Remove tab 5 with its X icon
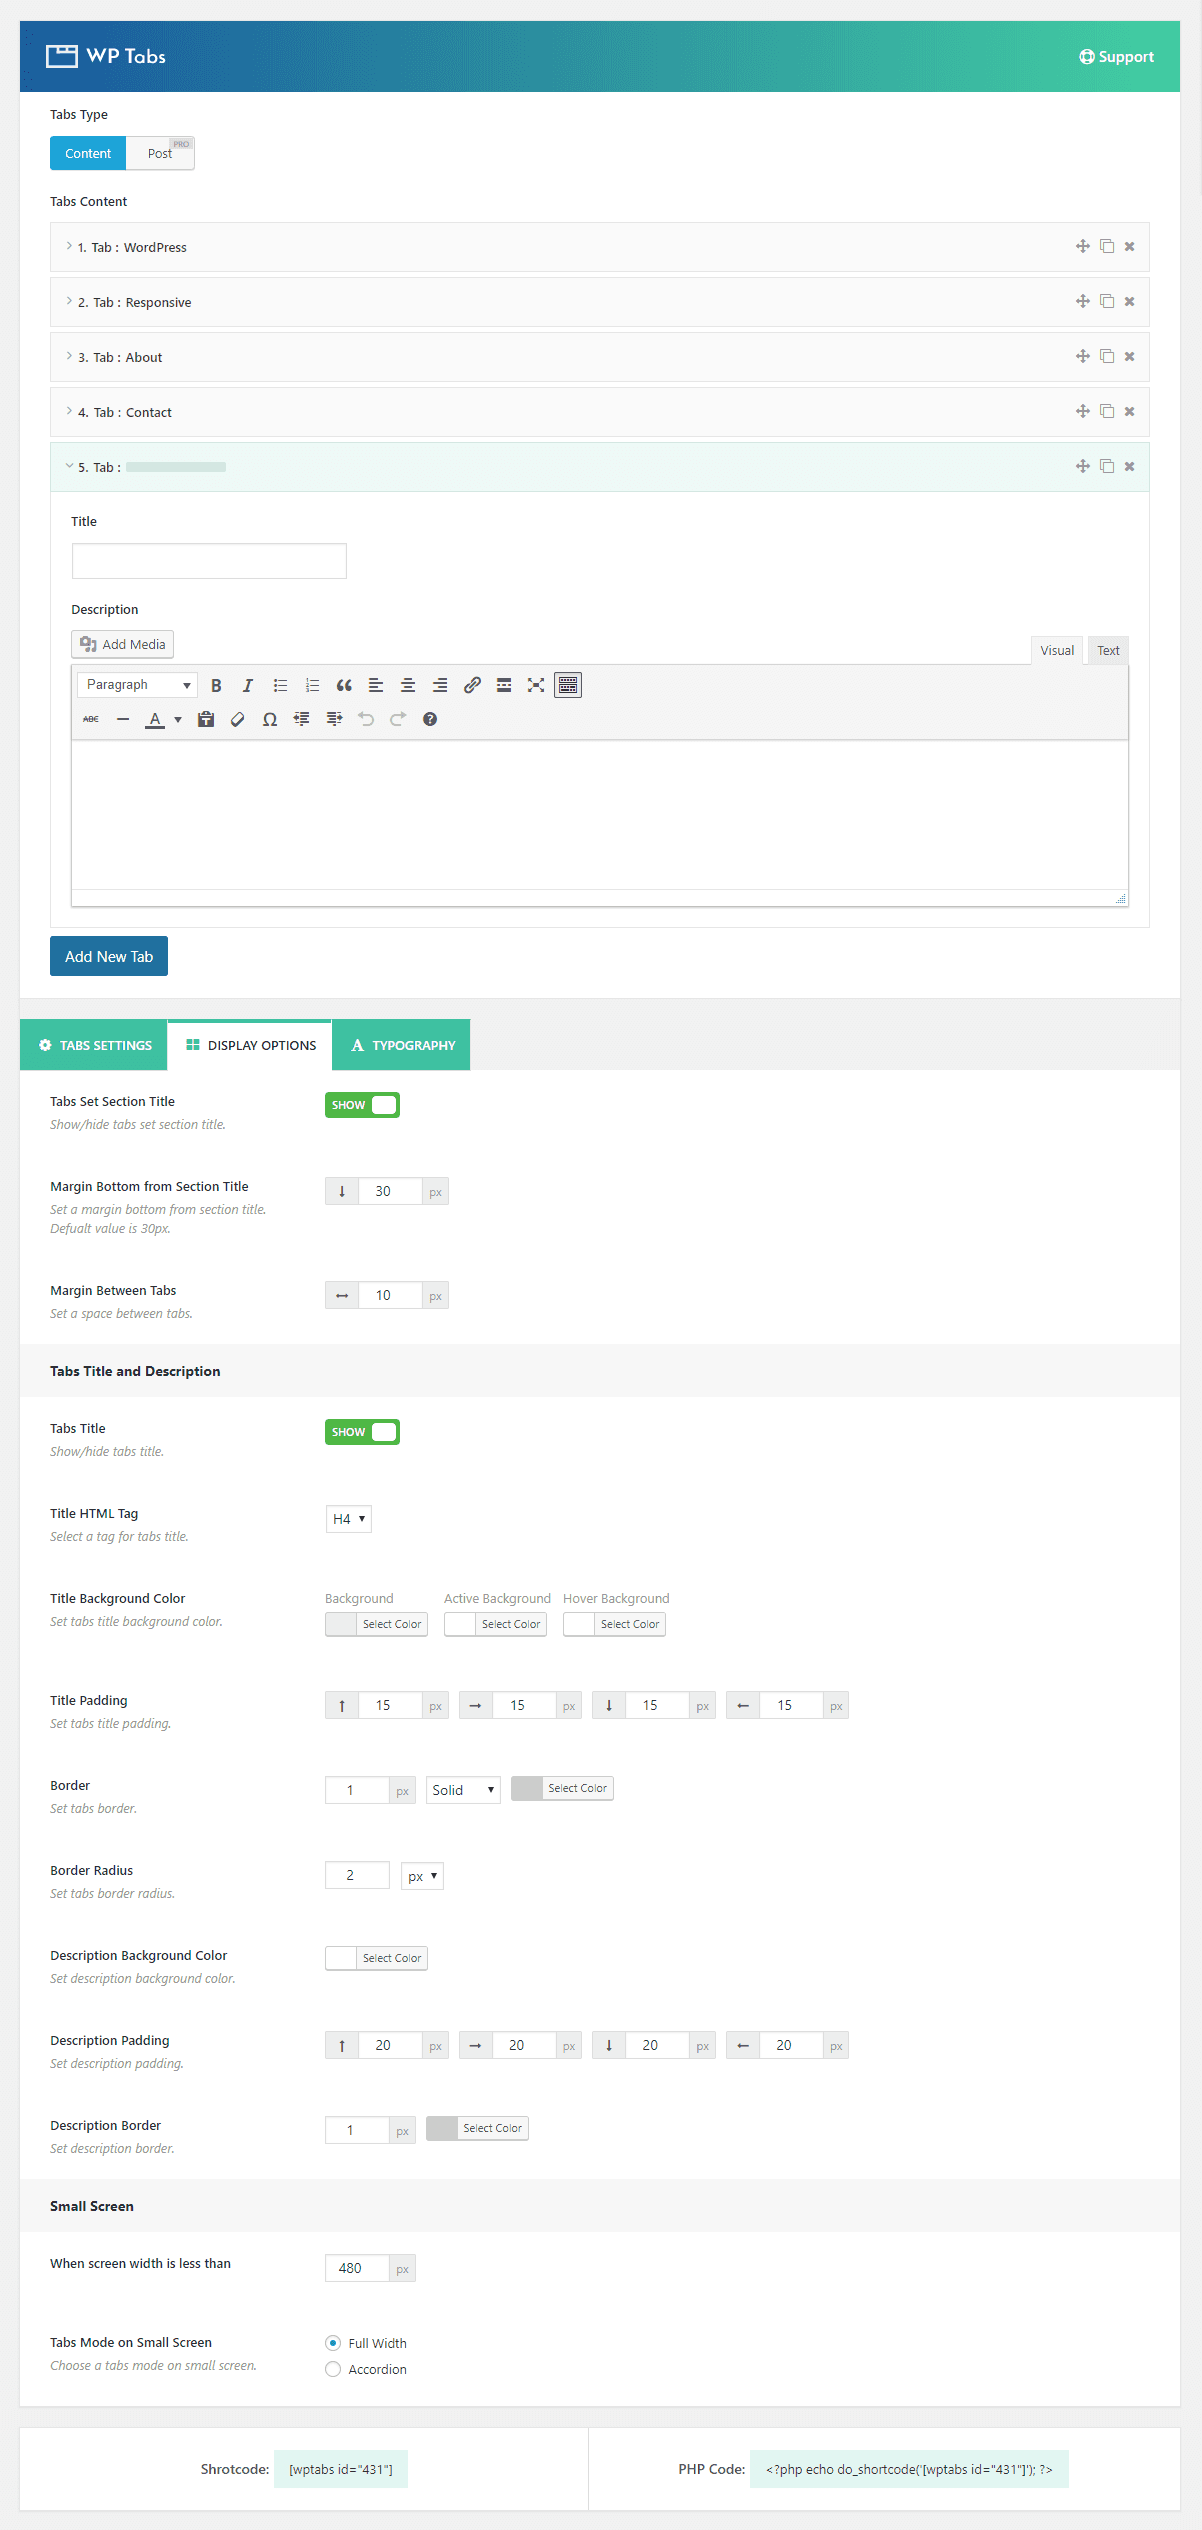The width and height of the screenshot is (1202, 2530). point(1129,467)
